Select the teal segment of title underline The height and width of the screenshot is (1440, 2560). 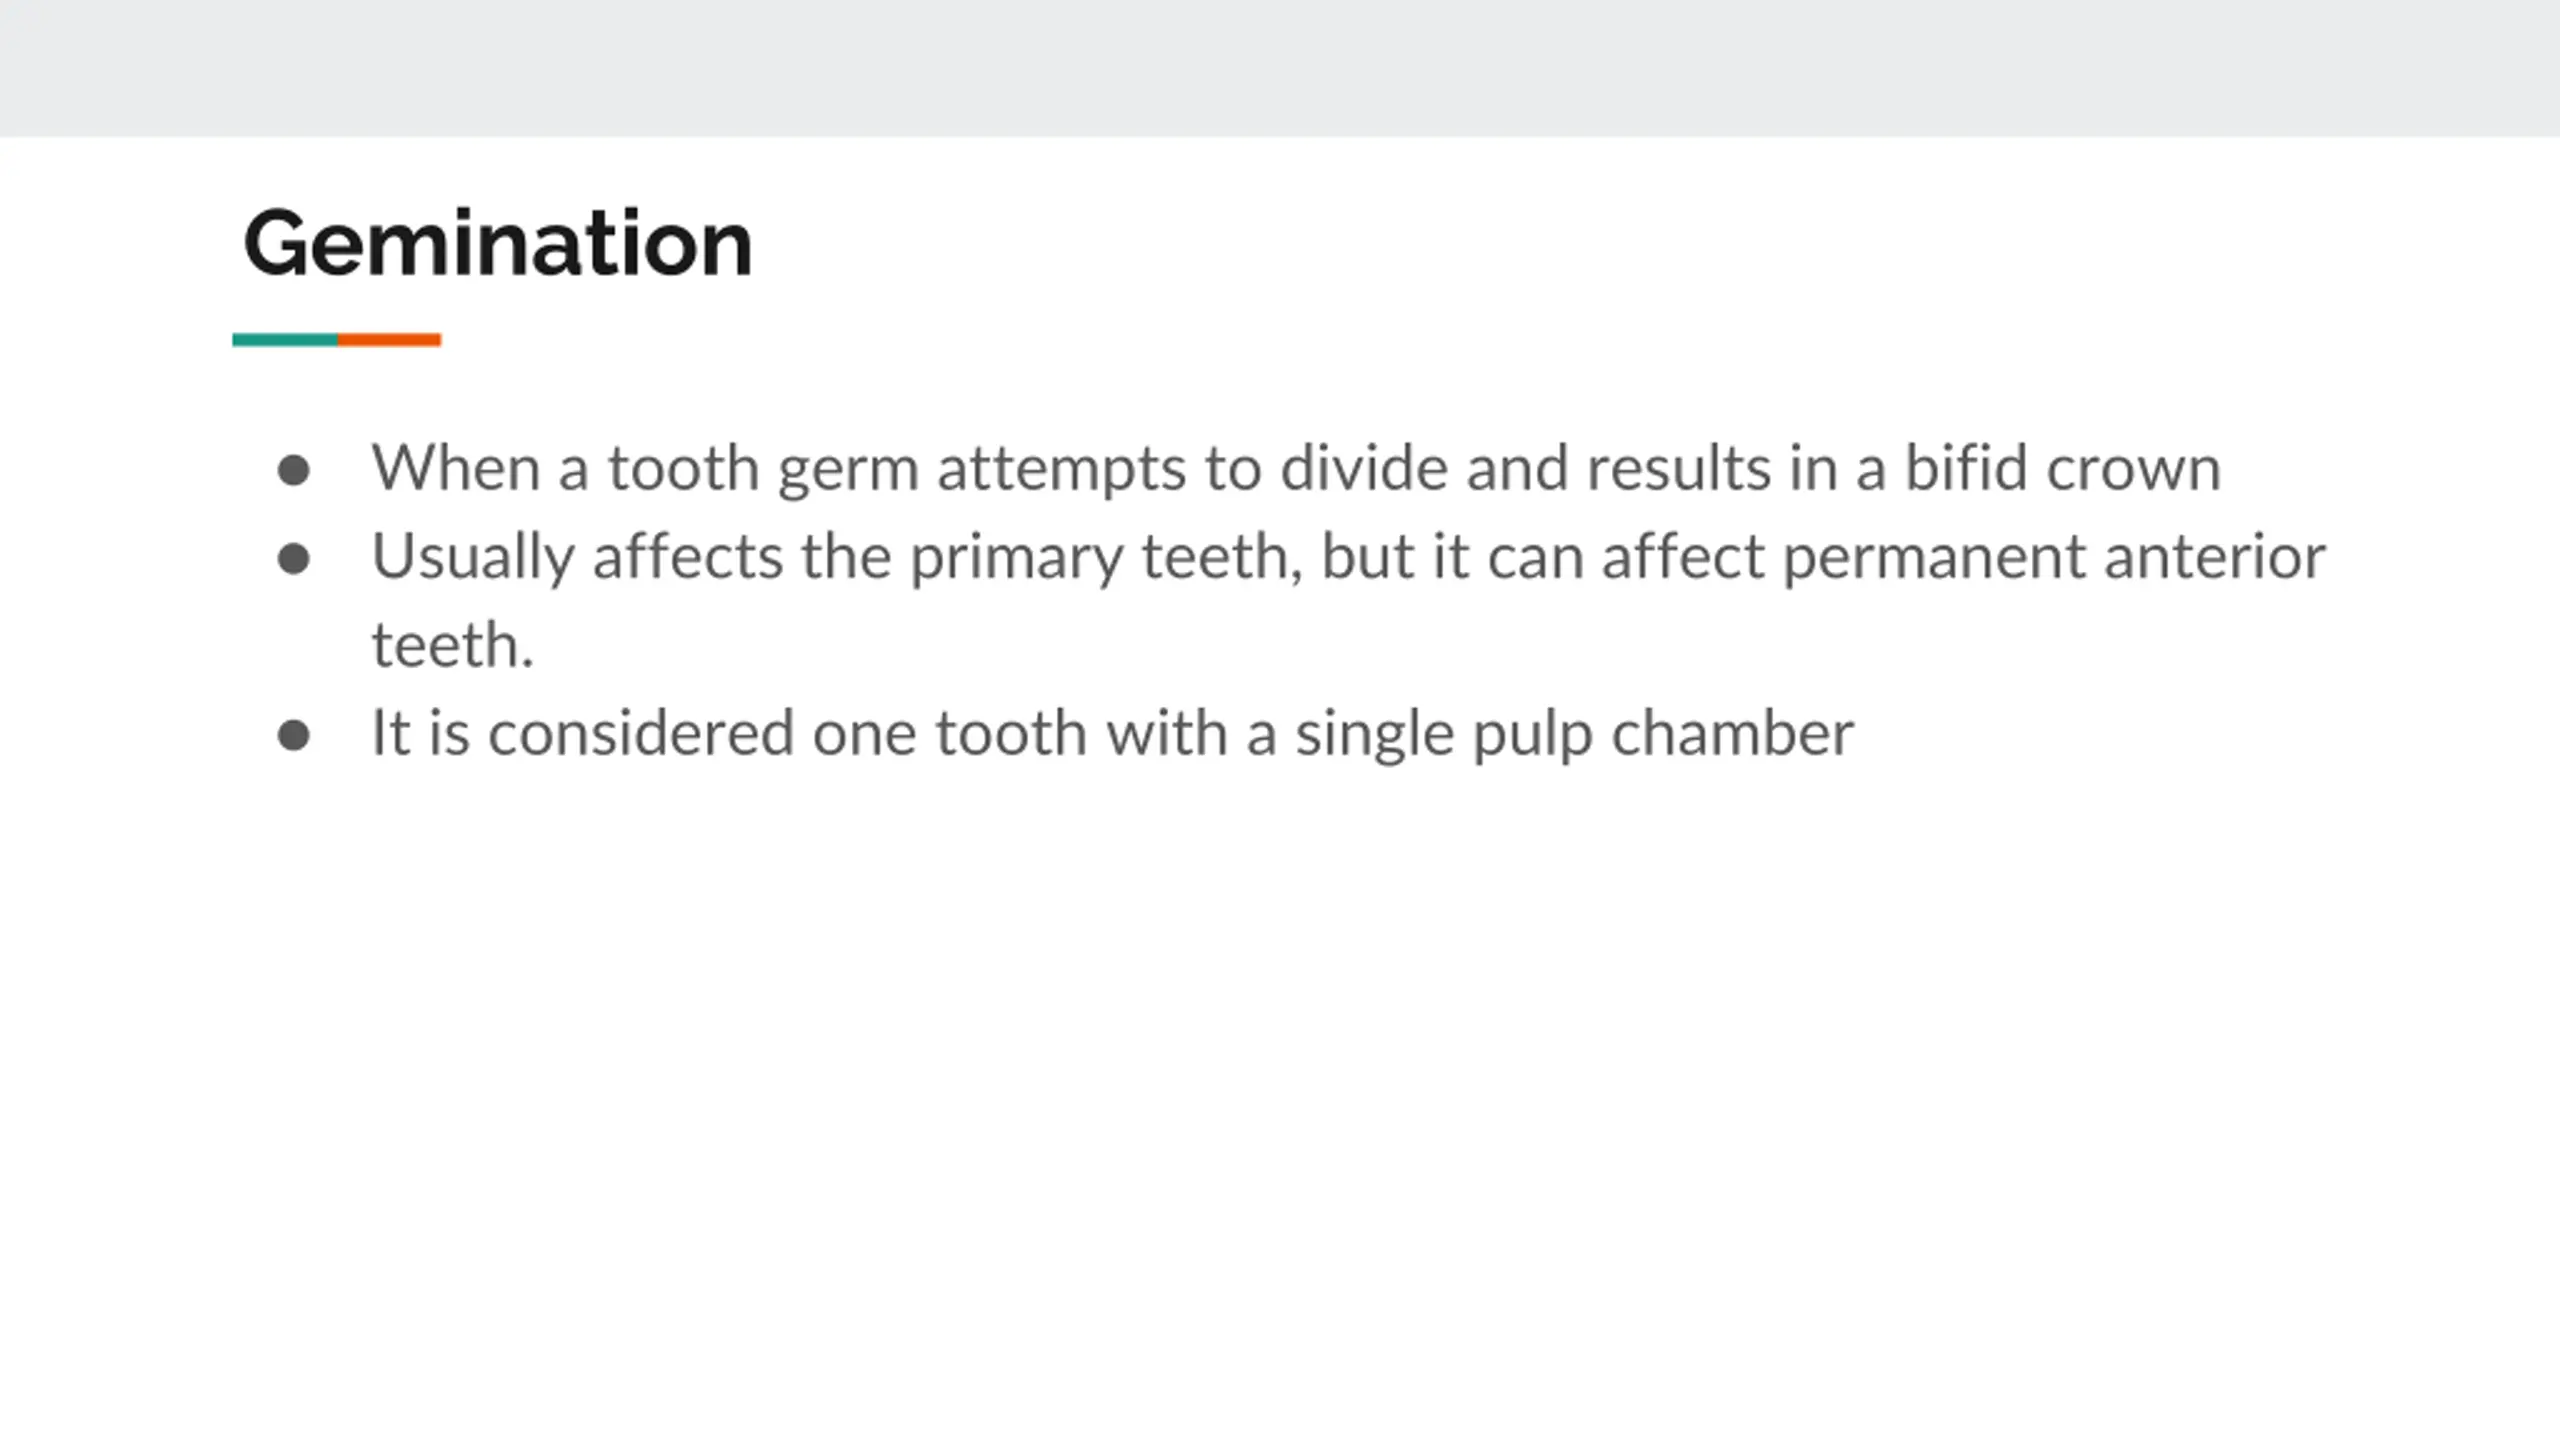click(x=285, y=340)
